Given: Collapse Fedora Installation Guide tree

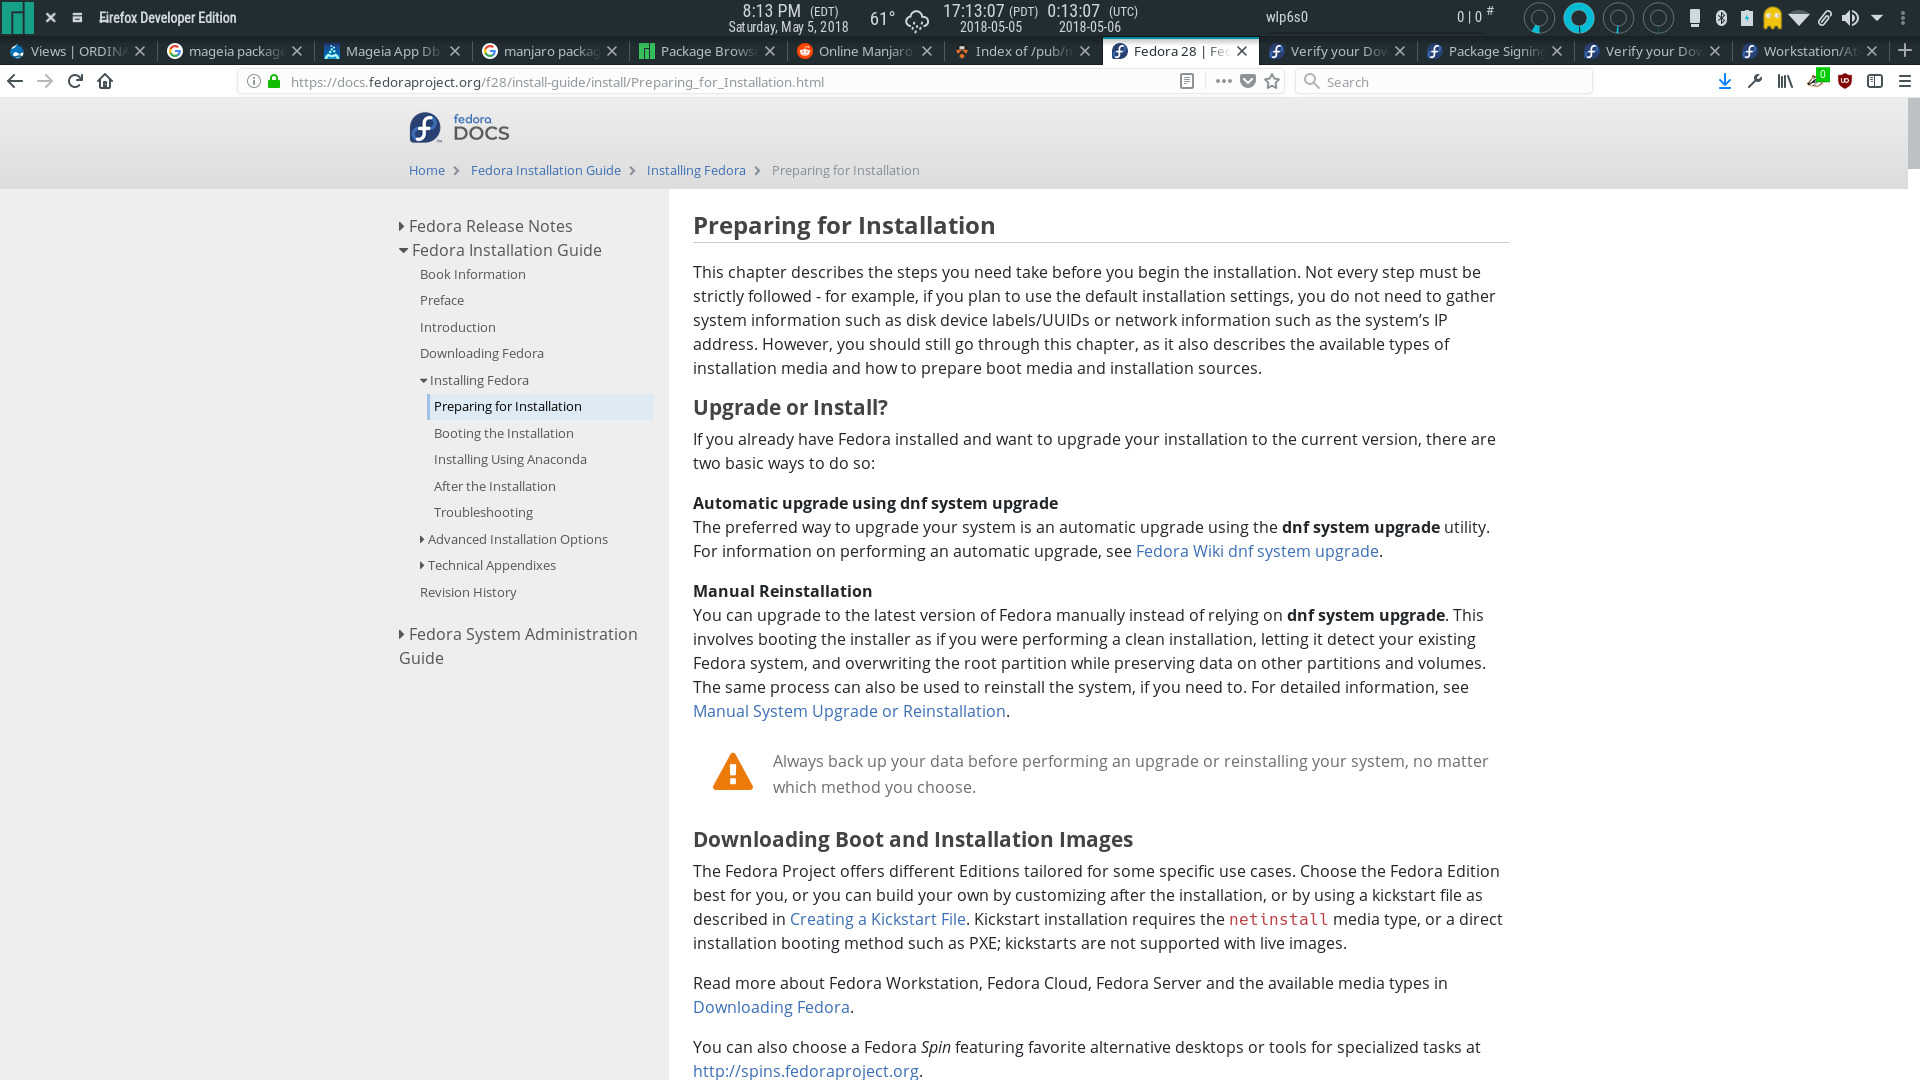Looking at the screenshot, I should (403, 250).
